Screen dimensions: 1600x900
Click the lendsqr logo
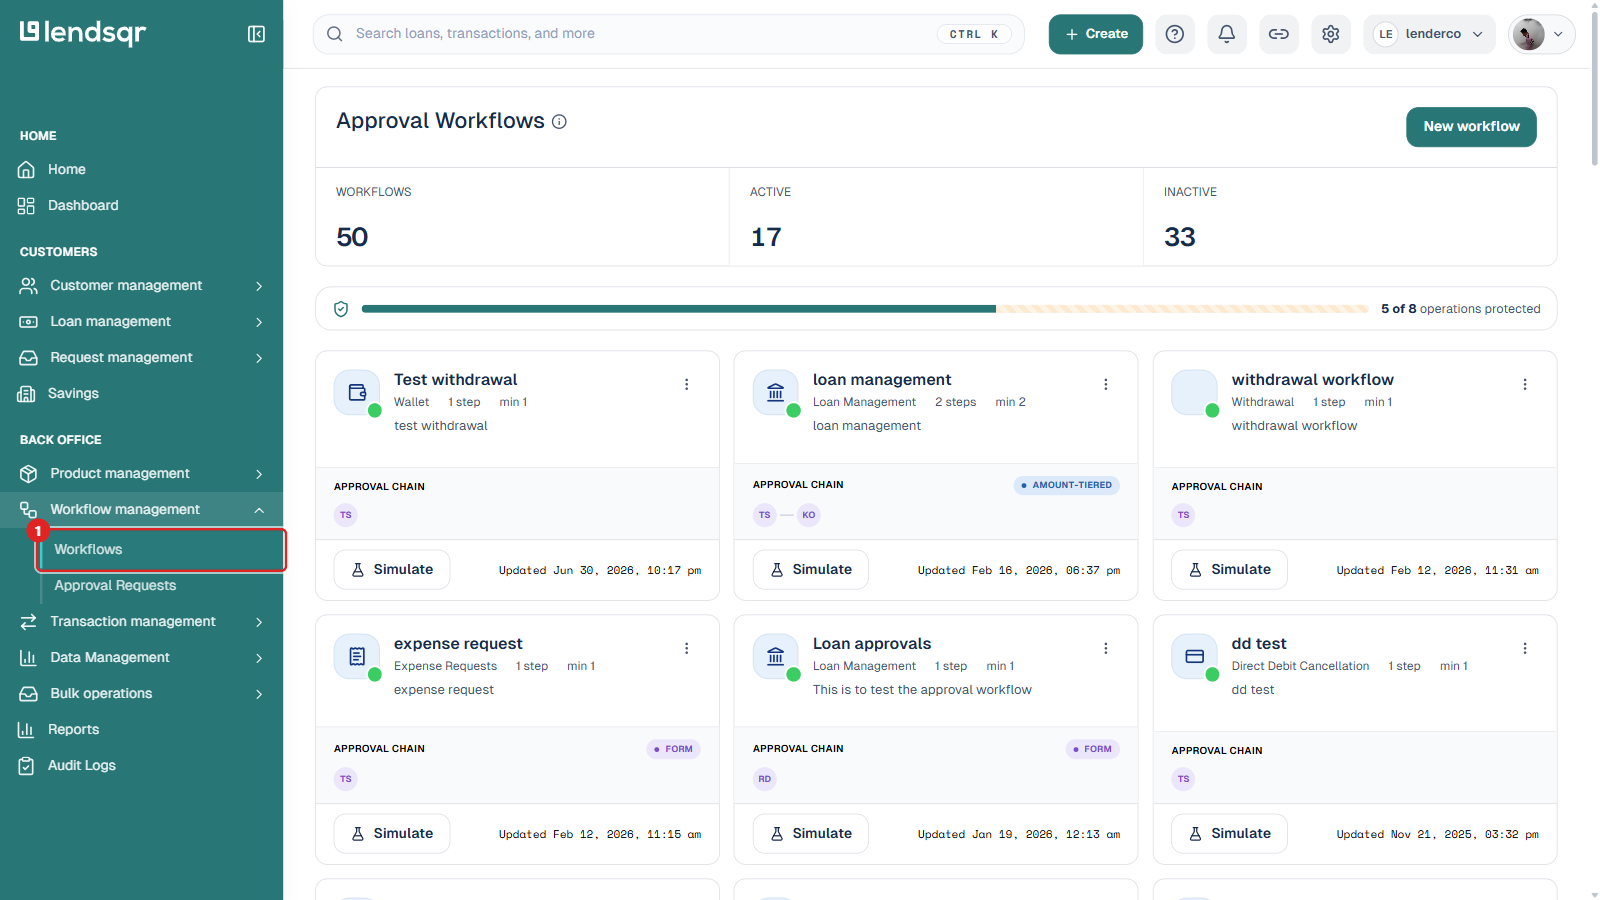(83, 33)
